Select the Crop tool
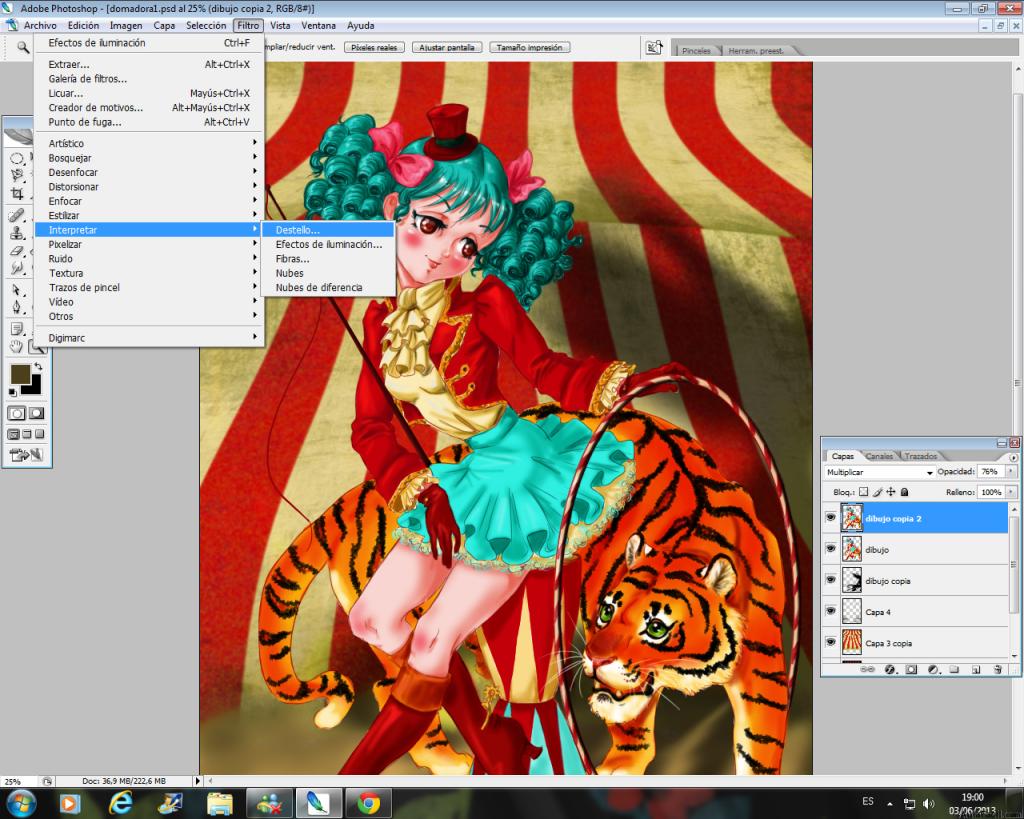1024x819 pixels. click(x=16, y=194)
